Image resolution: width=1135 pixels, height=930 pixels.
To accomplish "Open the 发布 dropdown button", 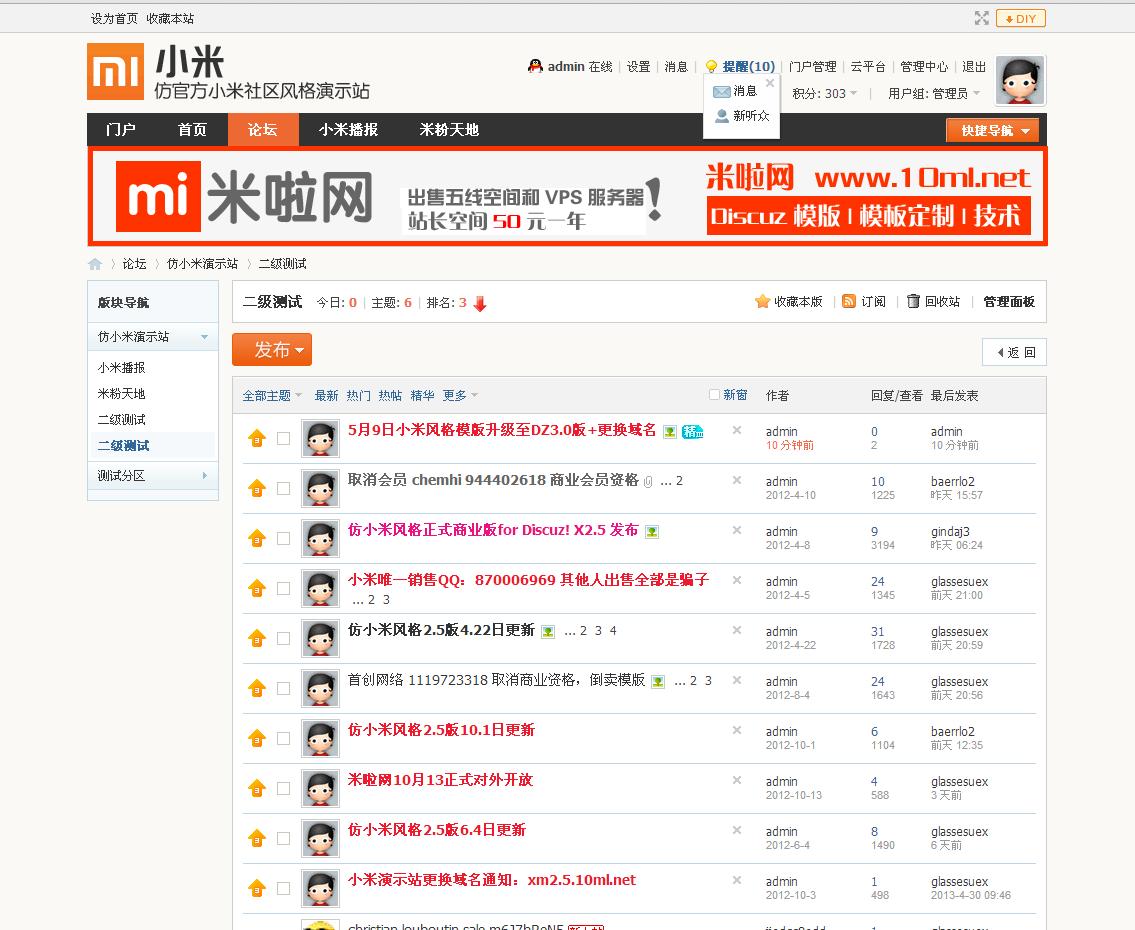I will (272, 350).
